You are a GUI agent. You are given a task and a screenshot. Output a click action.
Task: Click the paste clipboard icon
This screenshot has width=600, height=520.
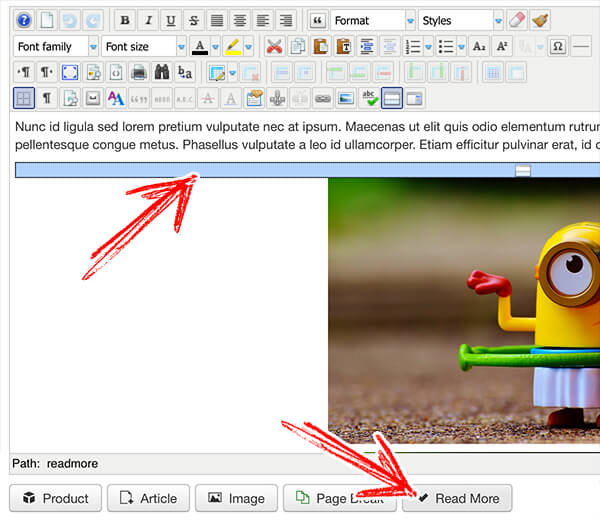321,47
